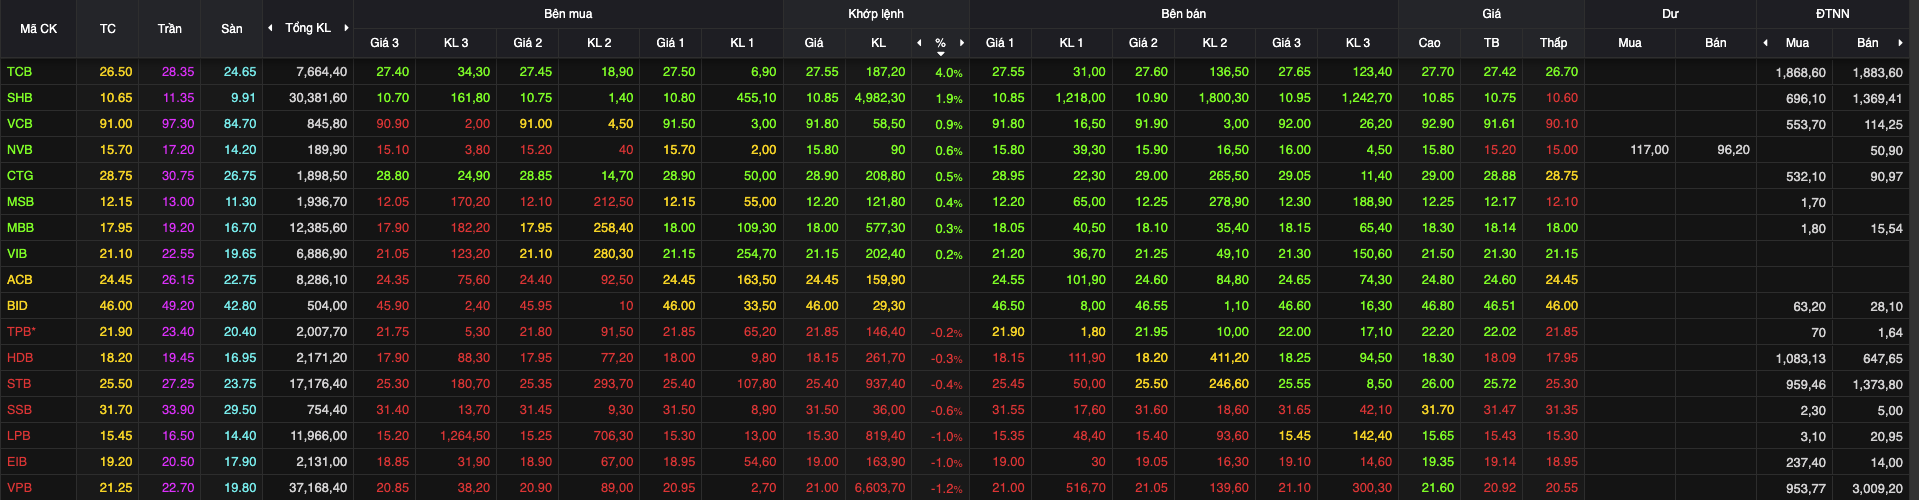Click Dư group header
Viewport: 1919px width, 500px height.
click(1671, 14)
